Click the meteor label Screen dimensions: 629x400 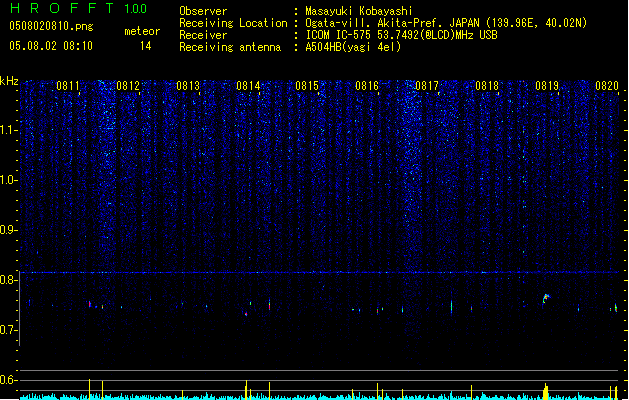click(142, 31)
